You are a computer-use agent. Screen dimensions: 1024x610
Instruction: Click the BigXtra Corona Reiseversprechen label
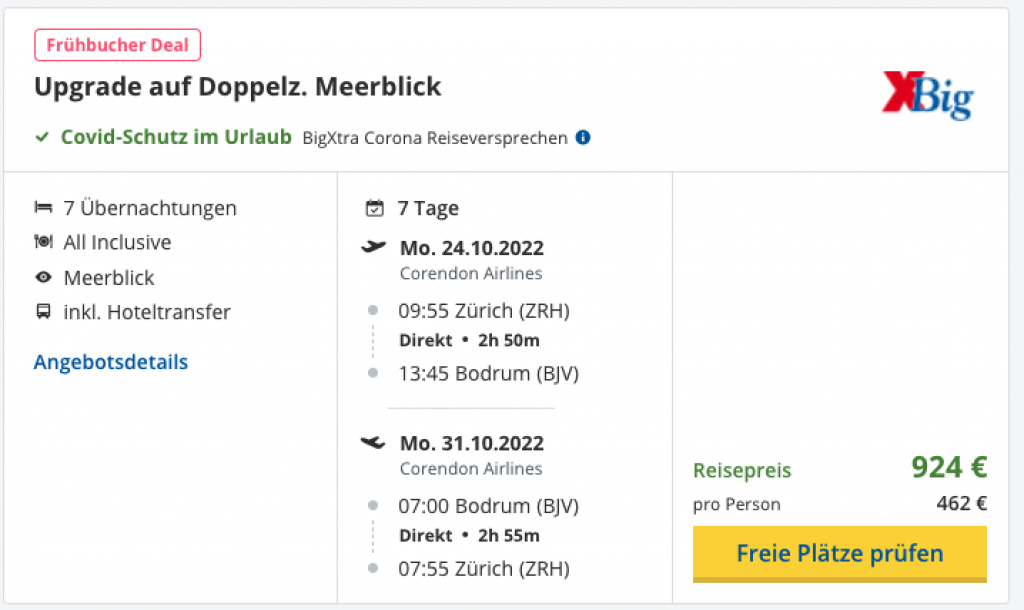coord(435,138)
